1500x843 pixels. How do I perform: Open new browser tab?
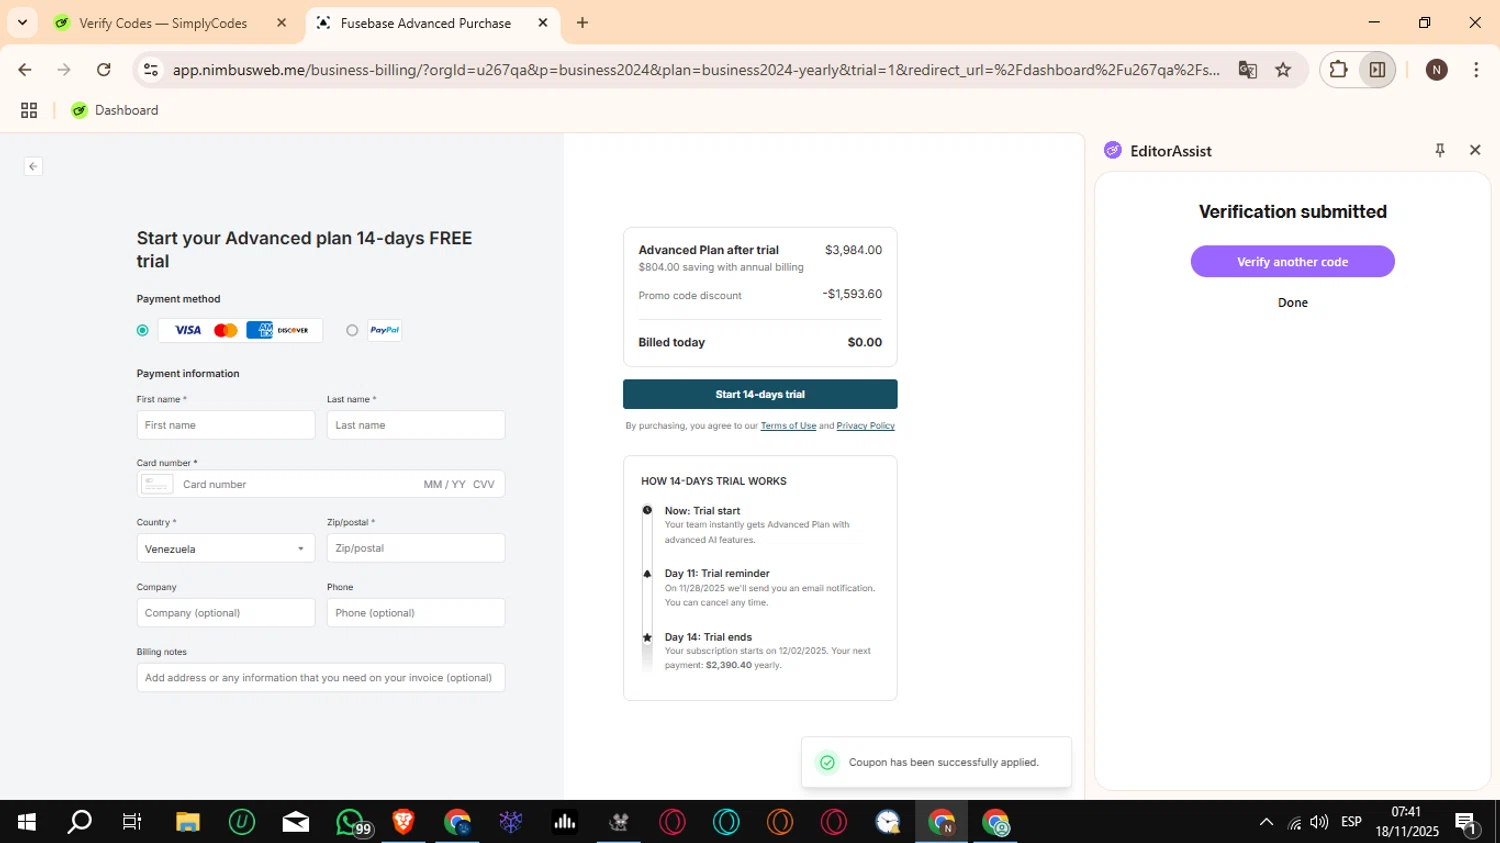click(x=582, y=23)
